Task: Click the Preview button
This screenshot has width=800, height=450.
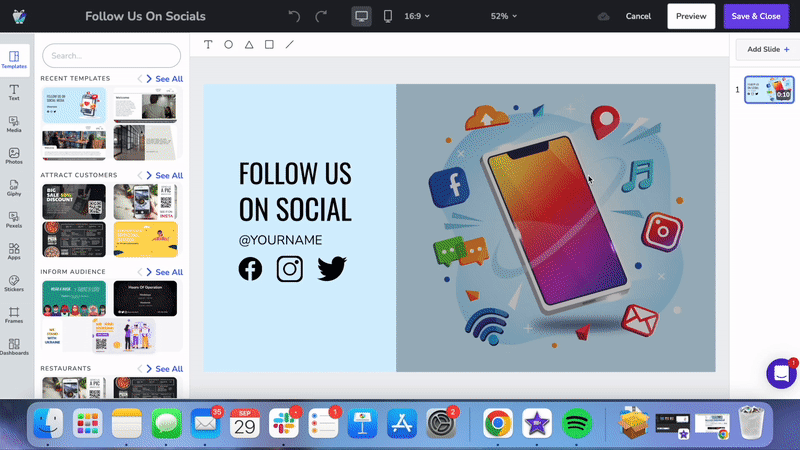Action: pyautogui.click(x=691, y=16)
